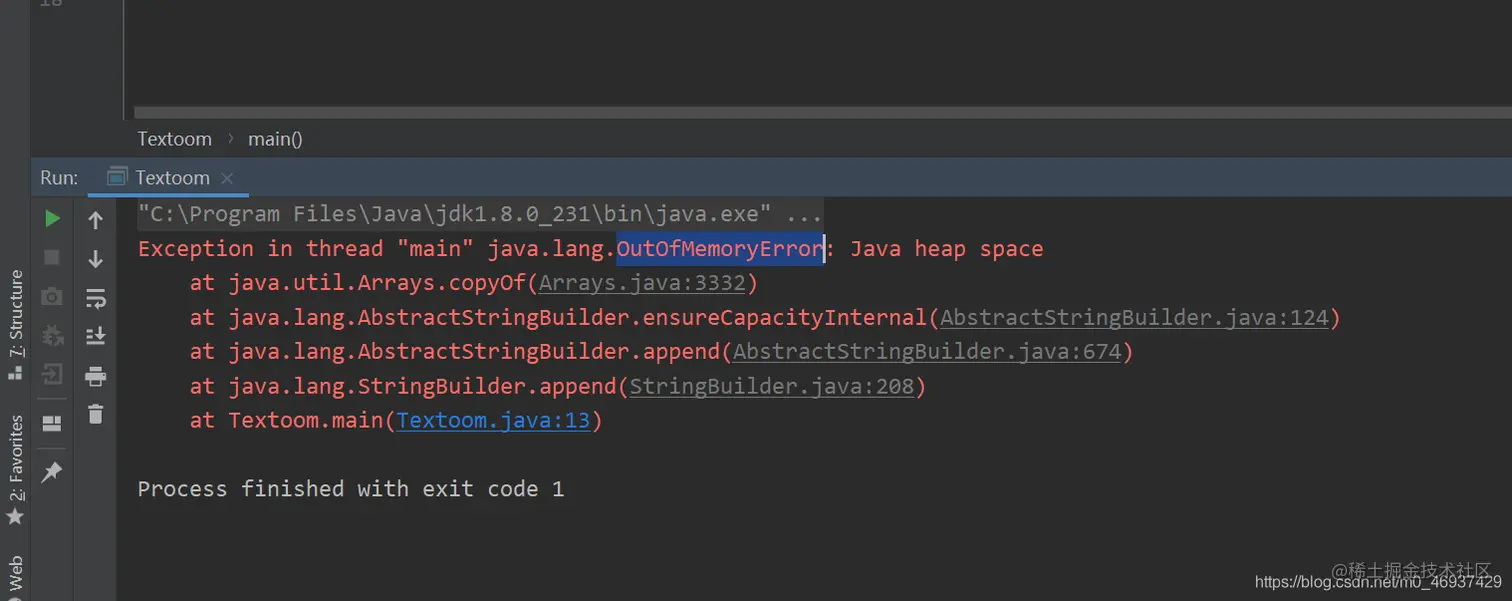
Task: Click 'Process finished with exit code 1'
Action: (x=351, y=489)
